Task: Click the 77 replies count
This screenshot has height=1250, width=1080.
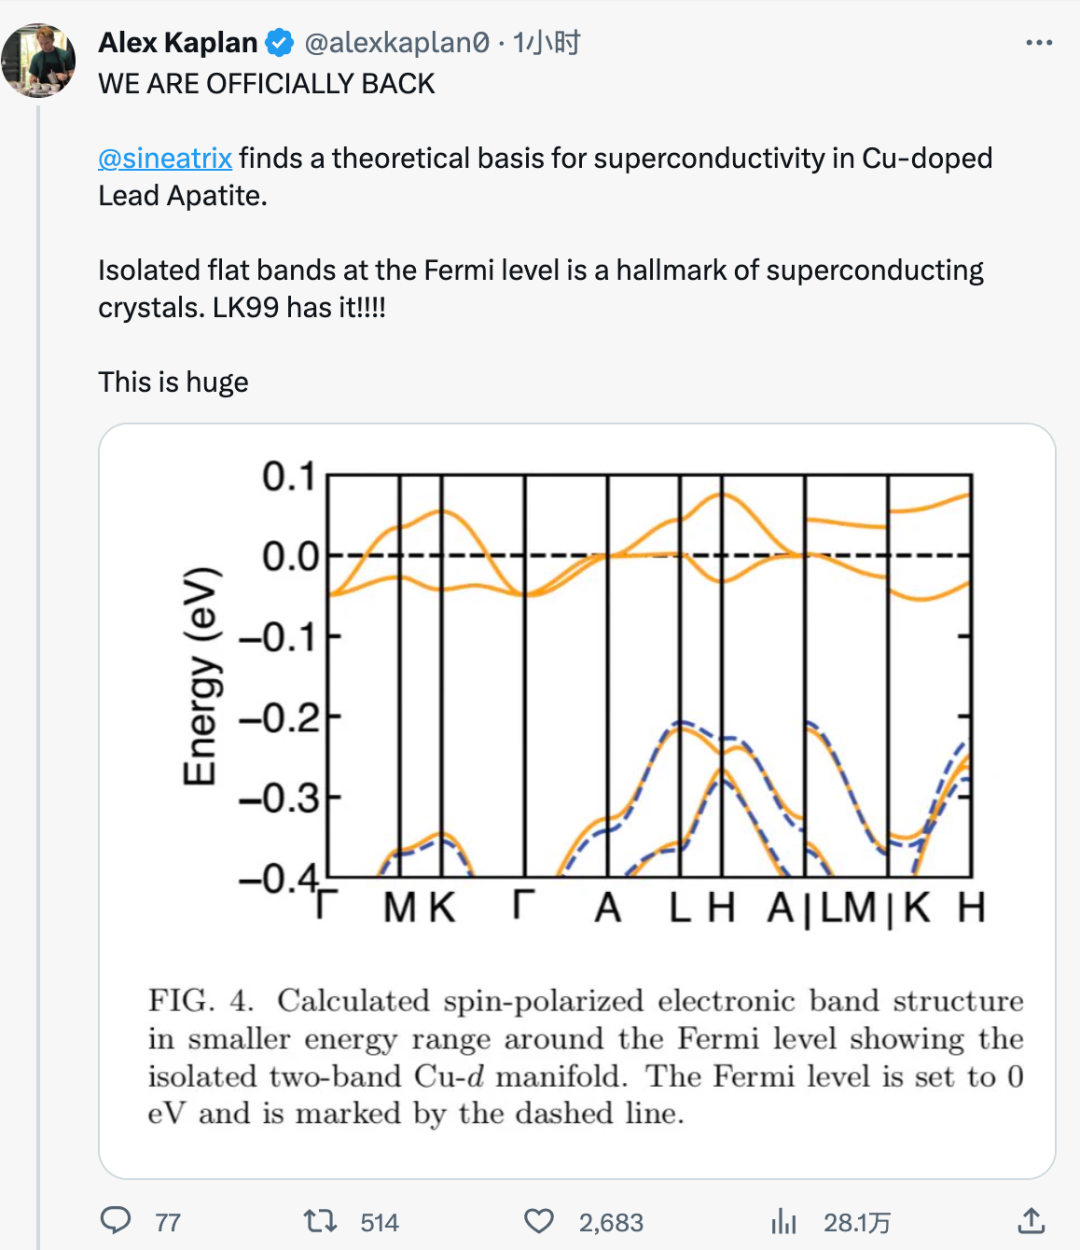Action: [x=168, y=1222]
